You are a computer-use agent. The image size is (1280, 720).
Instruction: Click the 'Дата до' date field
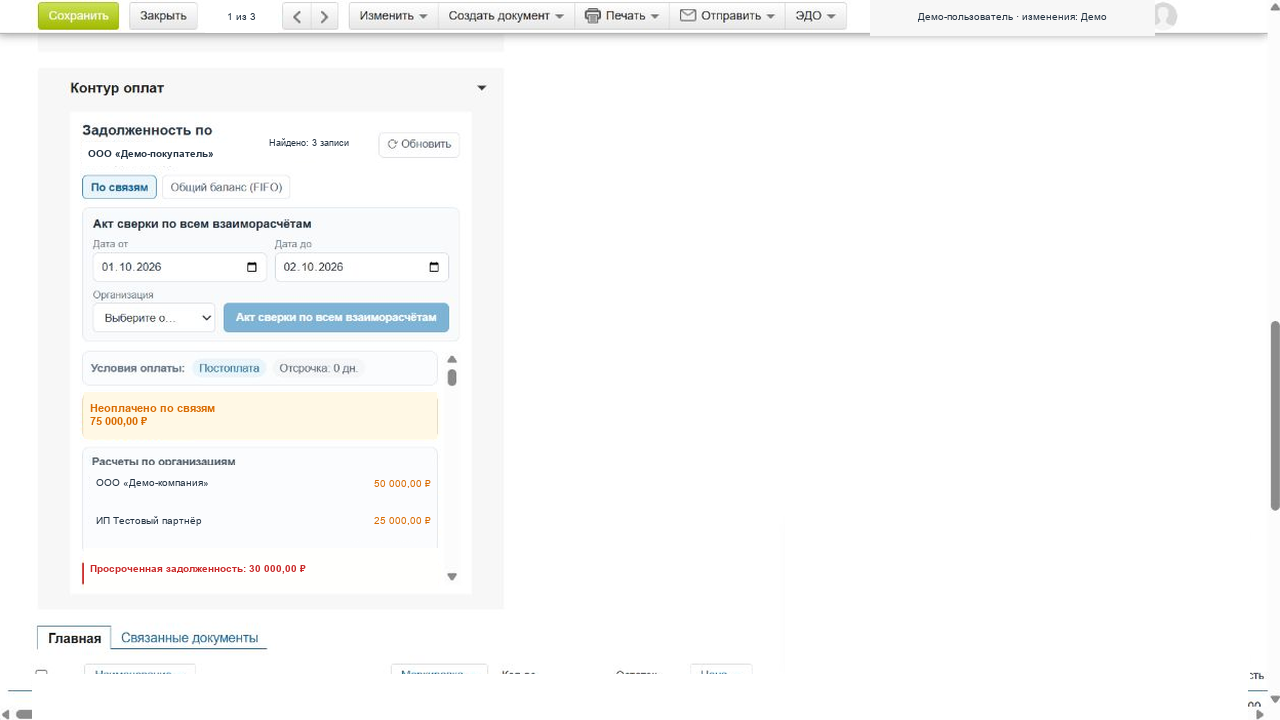tap(362, 267)
